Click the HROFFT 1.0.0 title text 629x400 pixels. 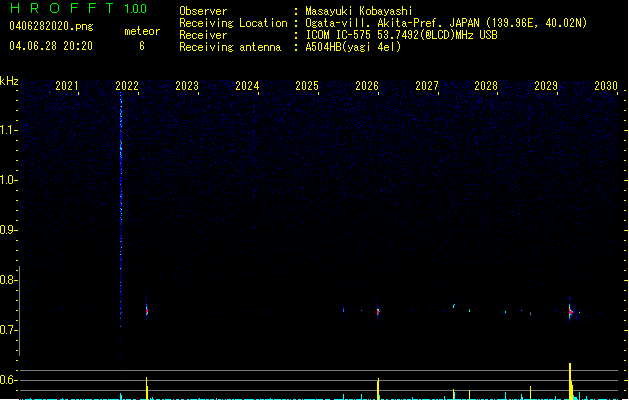pyautogui.click(x=79, y=8)
